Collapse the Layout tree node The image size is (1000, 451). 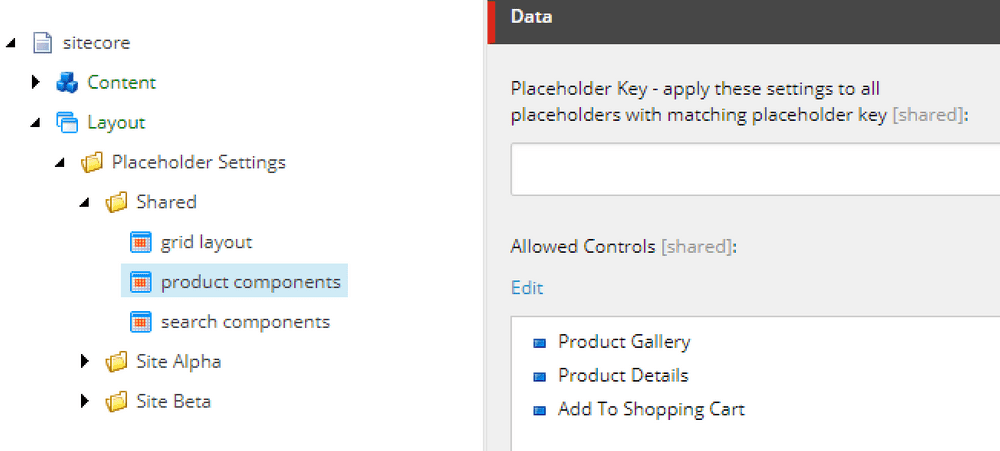click(x=35, y=123)
